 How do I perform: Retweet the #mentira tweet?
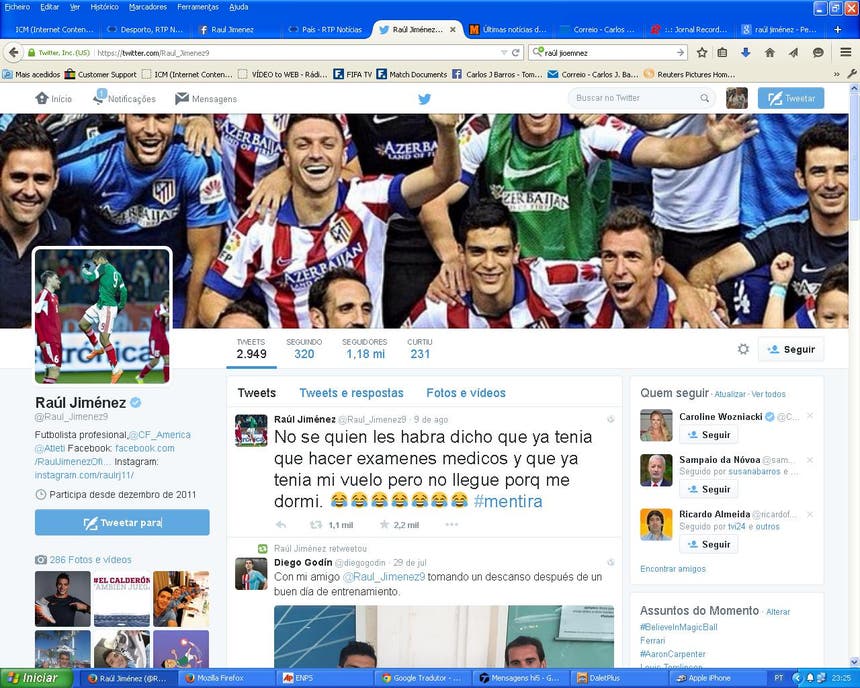coord(317,524)
